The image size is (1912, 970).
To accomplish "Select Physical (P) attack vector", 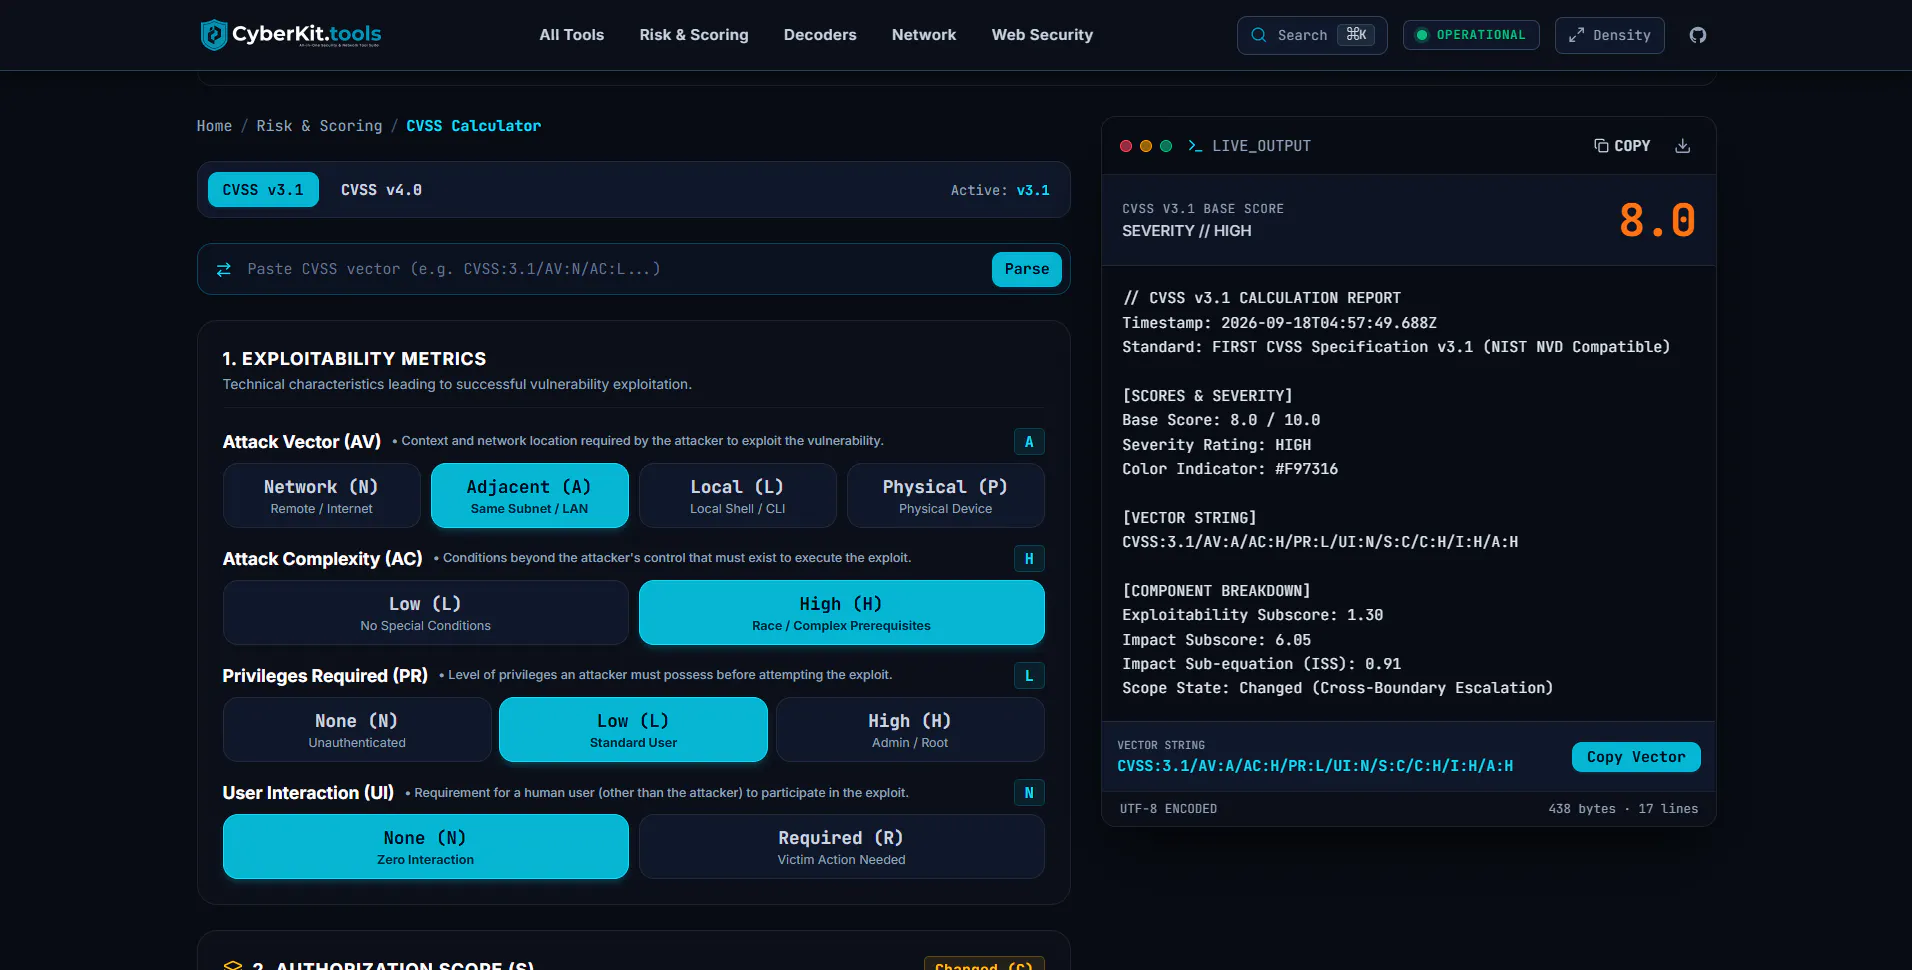I will click(x=946, y=496).
